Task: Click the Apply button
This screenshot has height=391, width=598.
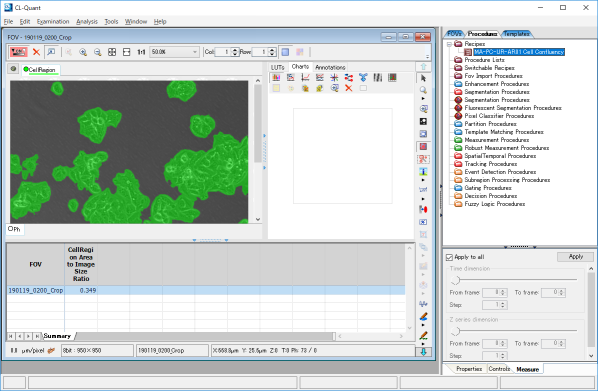Action: click(575, 257)
